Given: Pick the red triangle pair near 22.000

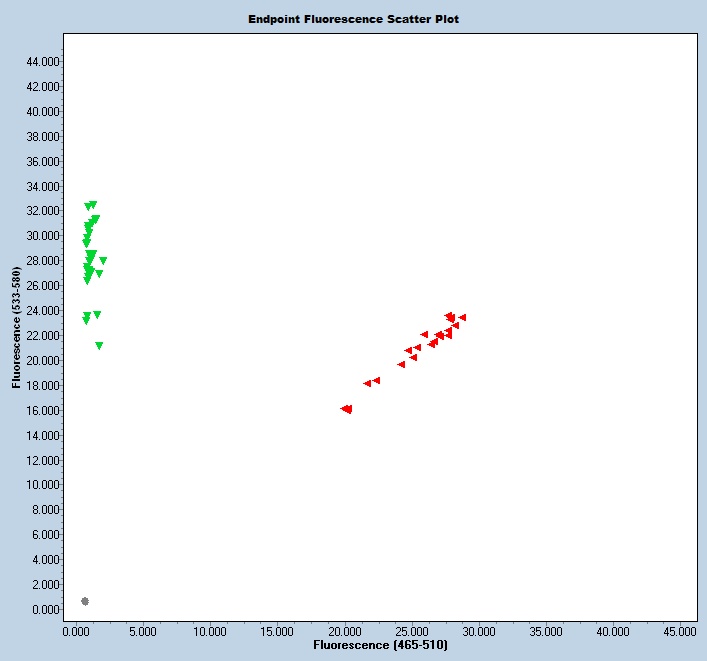Looking at the screenshot, I should click(x=372, y=382).
